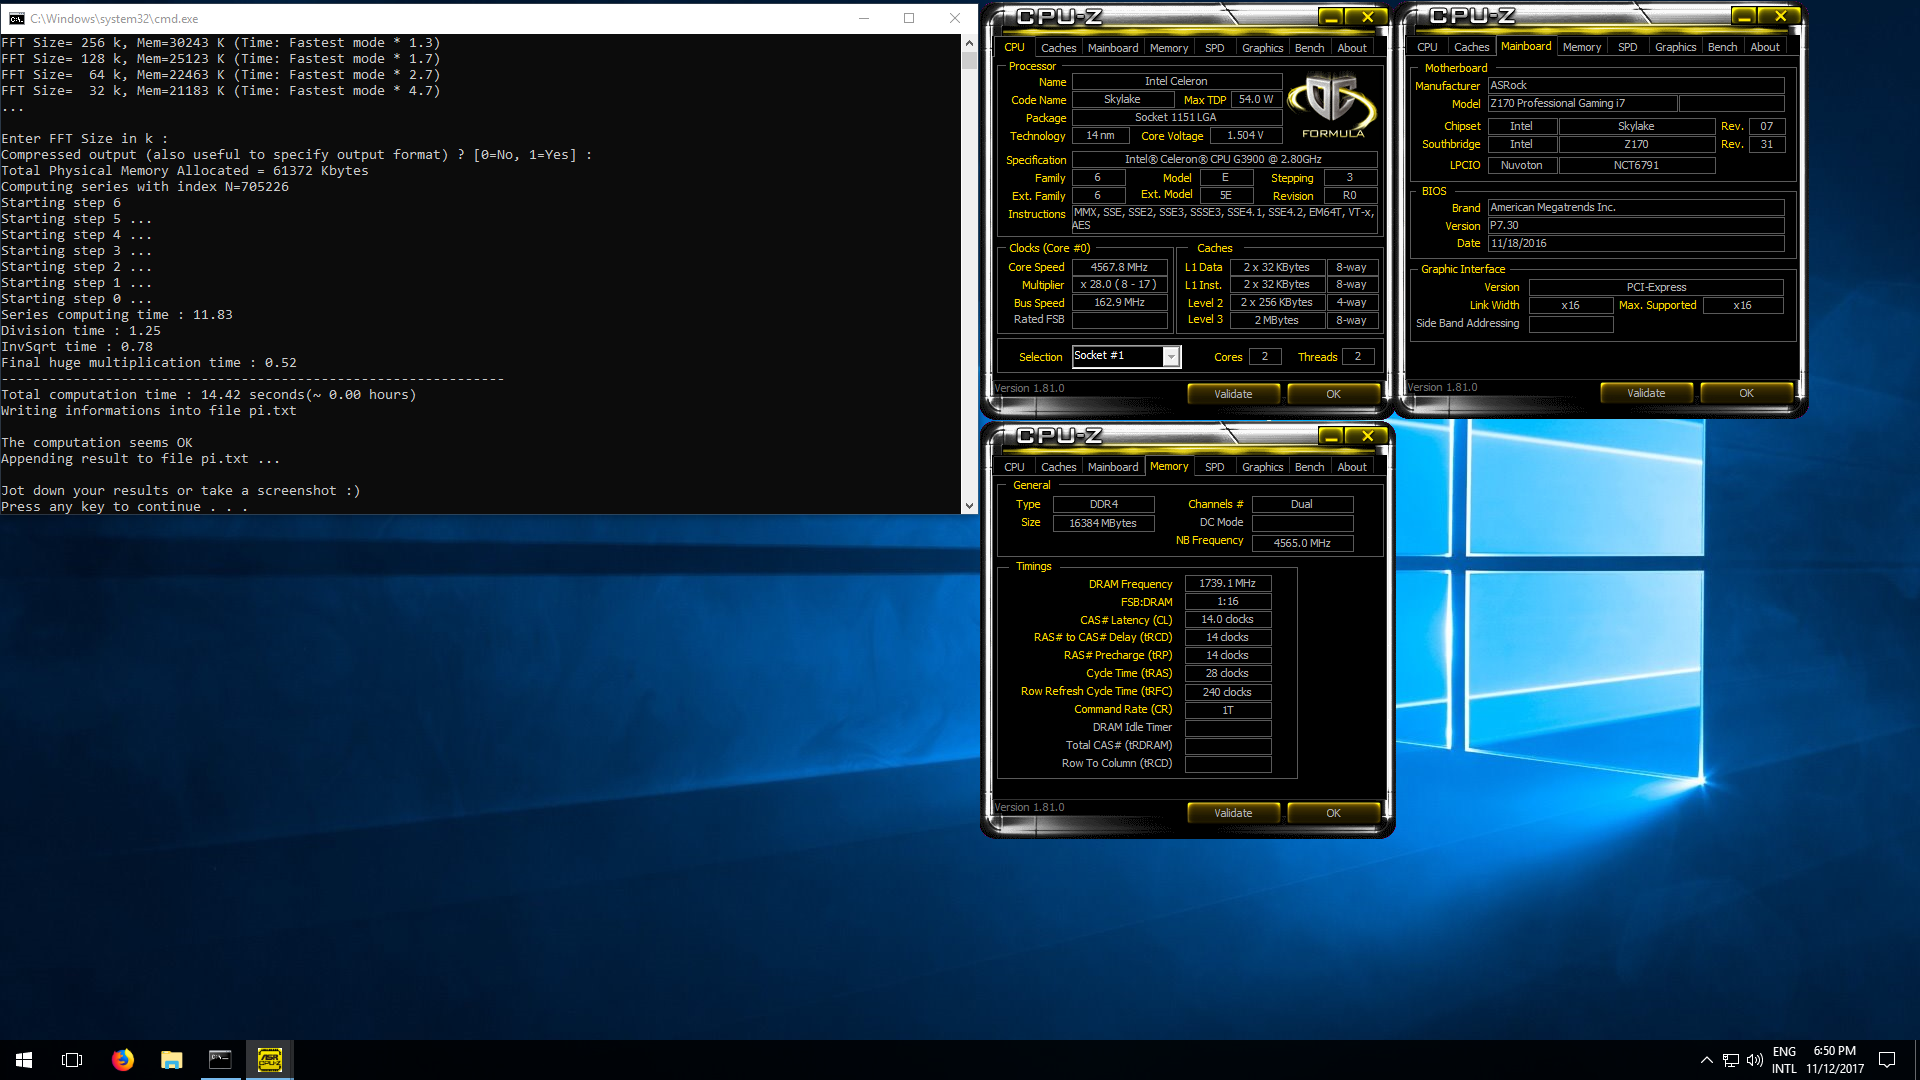
Task: Maximize the cmd.exe window
Action: tap(909, 18)
